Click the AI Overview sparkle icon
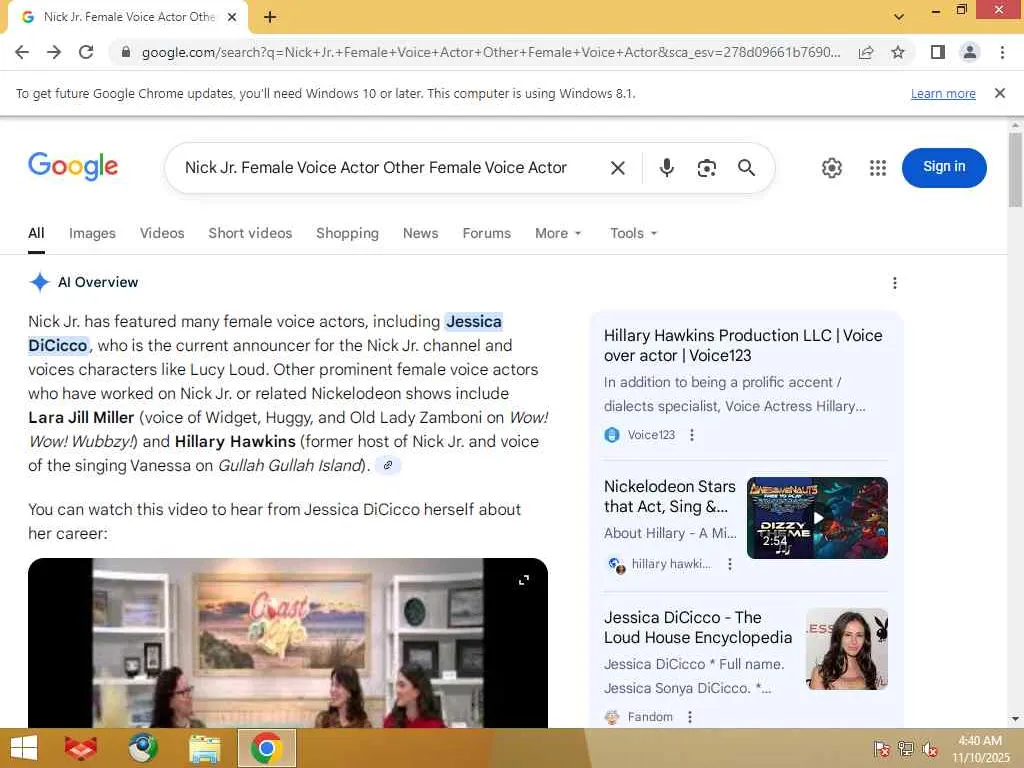The height and width of the screenshot is (768, 1024). coord(40,282)
